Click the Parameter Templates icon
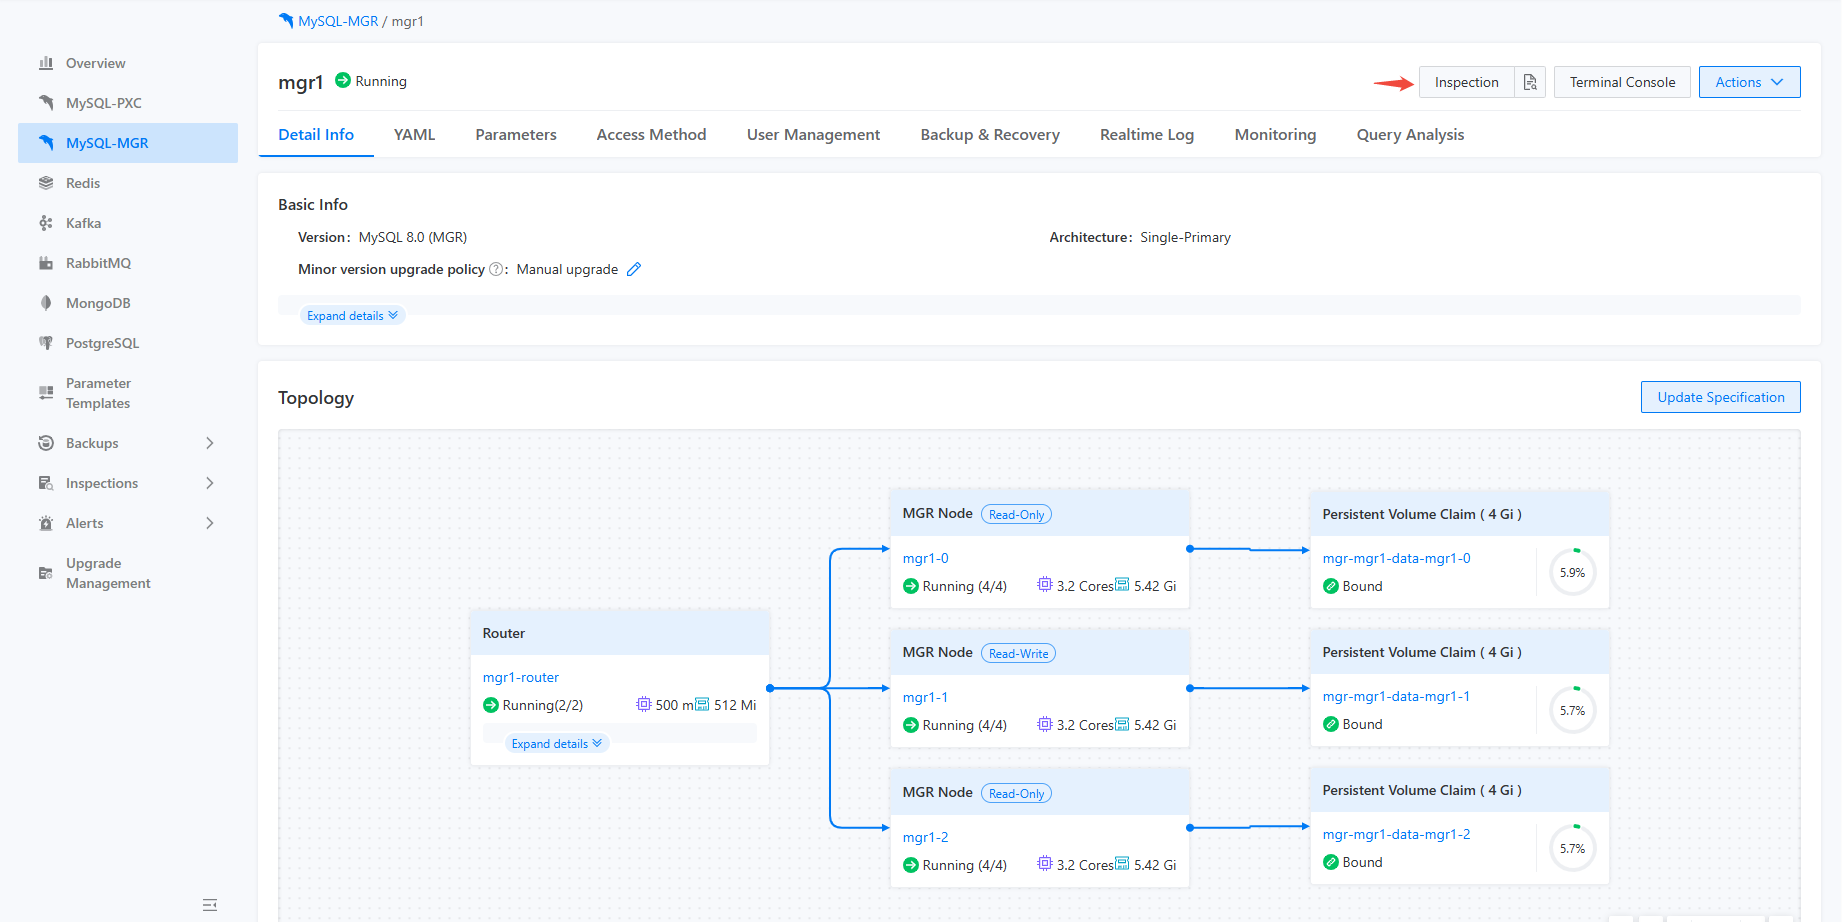This screenshot has height=922, width=1842. pyautogui.click(x=46, y=392)
